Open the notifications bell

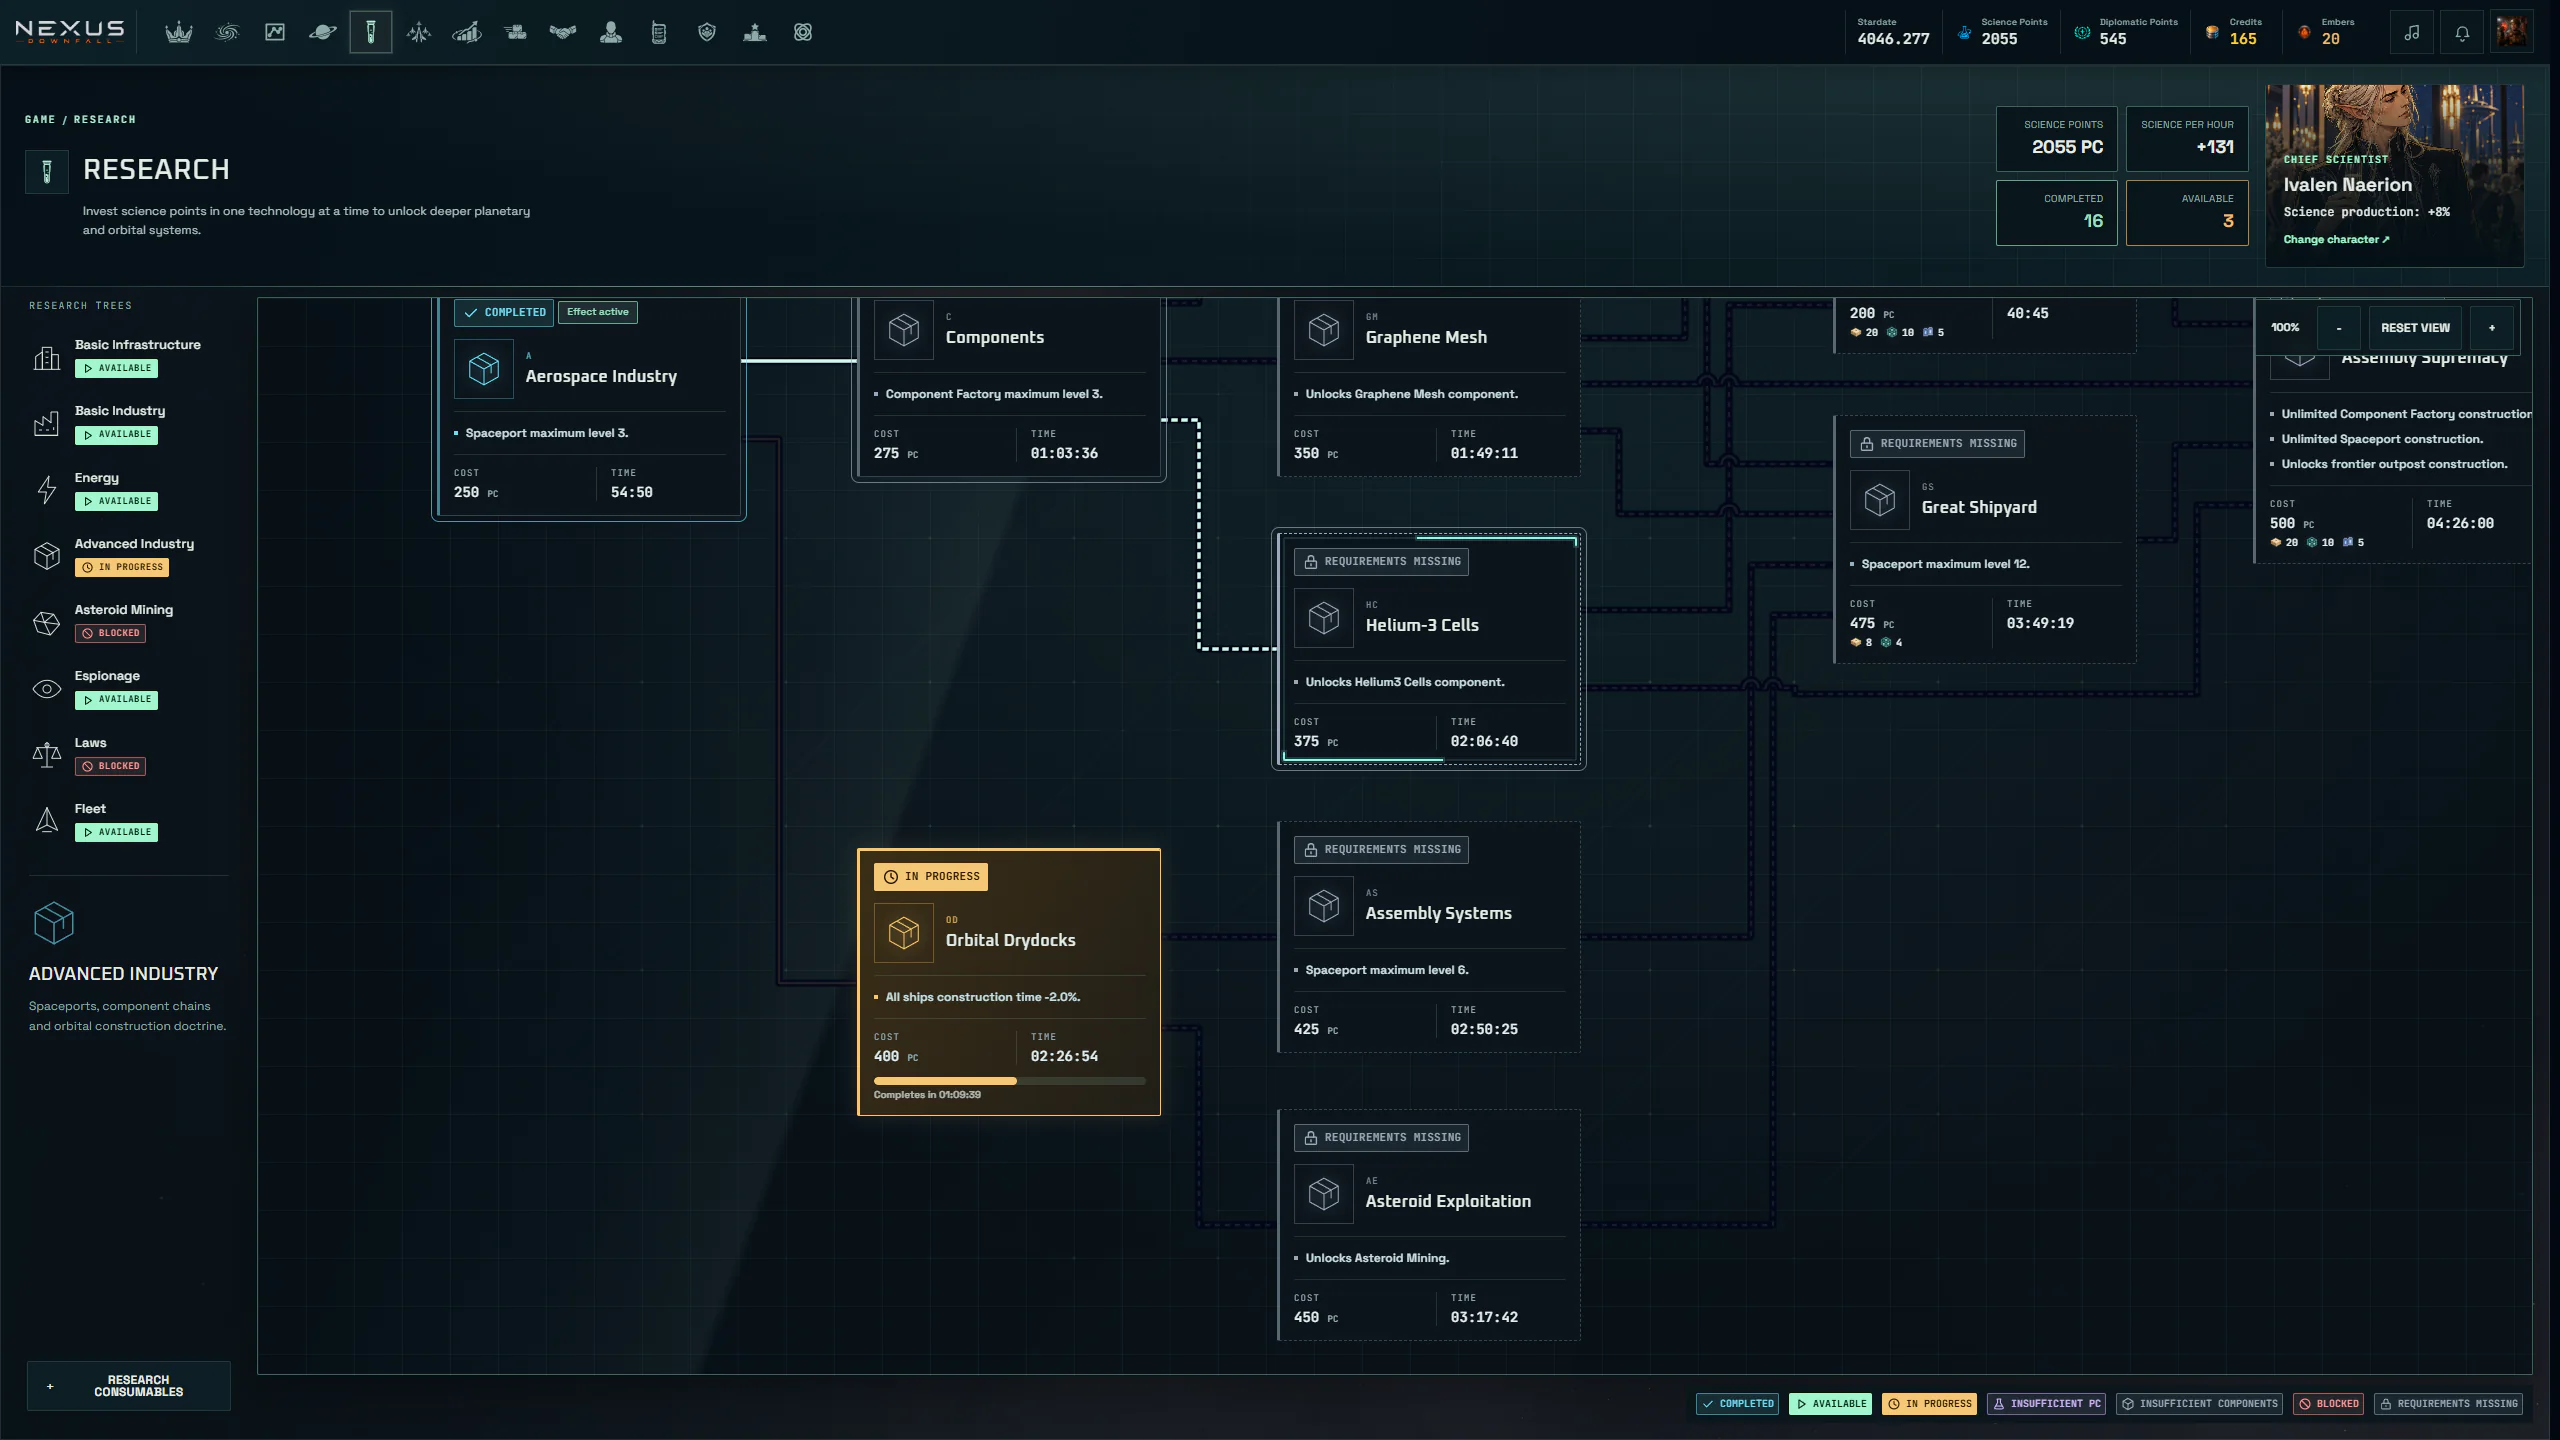coord(2462,33)
